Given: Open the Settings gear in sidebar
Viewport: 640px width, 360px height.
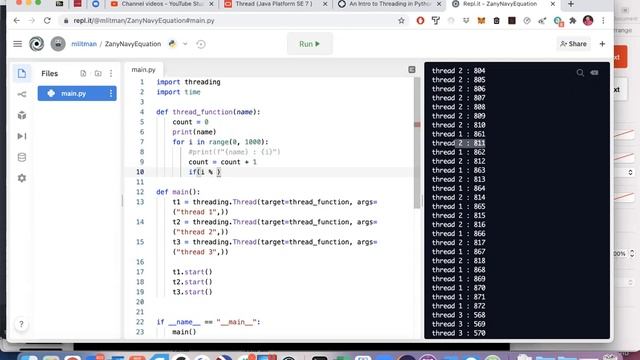Looking at the screenshot, I should point(22,178).
